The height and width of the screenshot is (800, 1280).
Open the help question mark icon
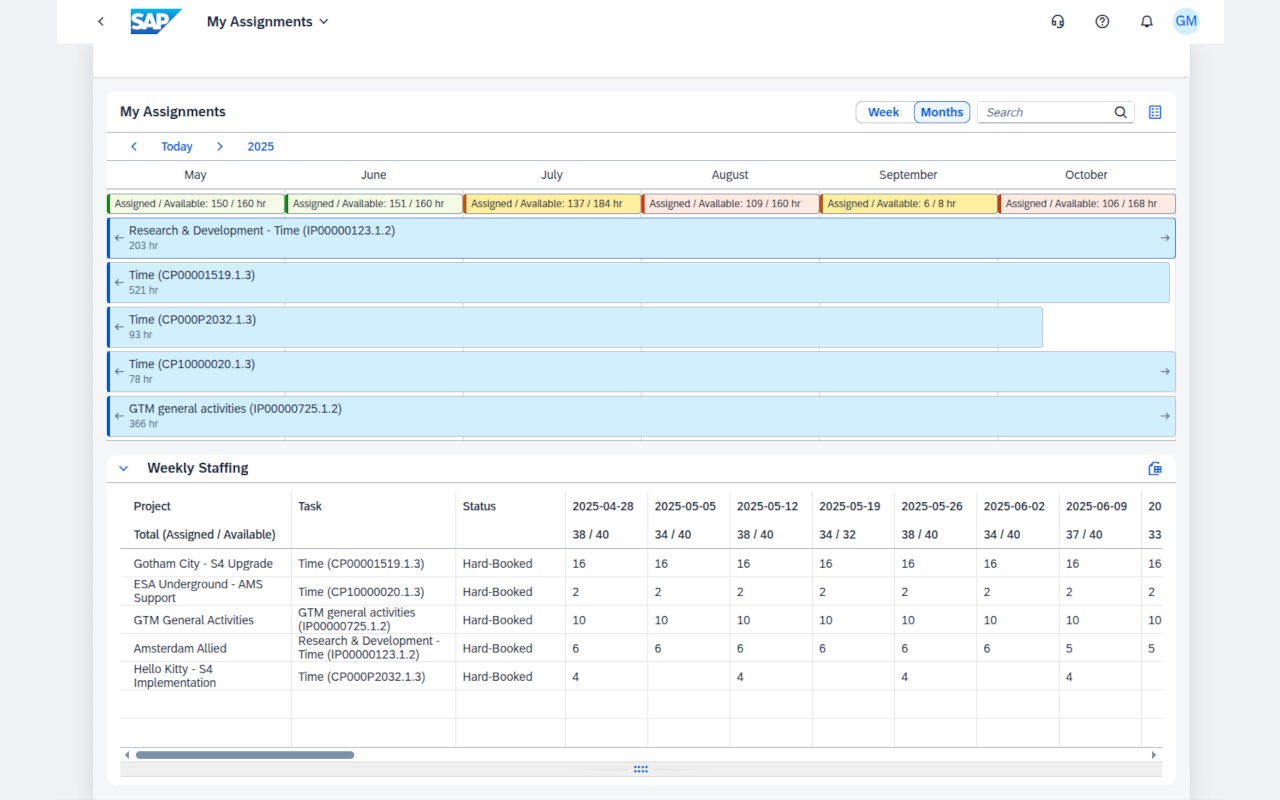click(x=1102, y=22)
